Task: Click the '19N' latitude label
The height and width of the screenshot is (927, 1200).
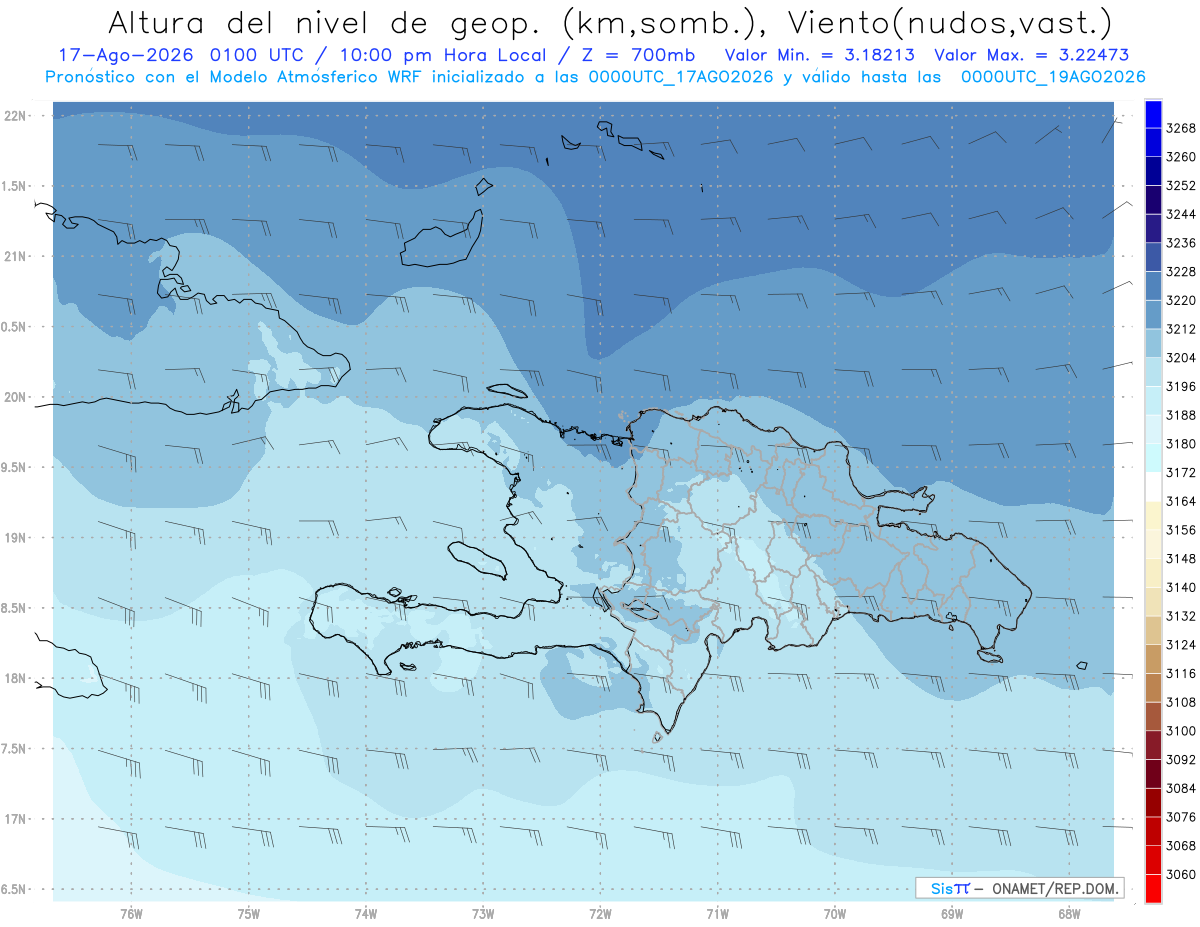Action: point(16,538)
